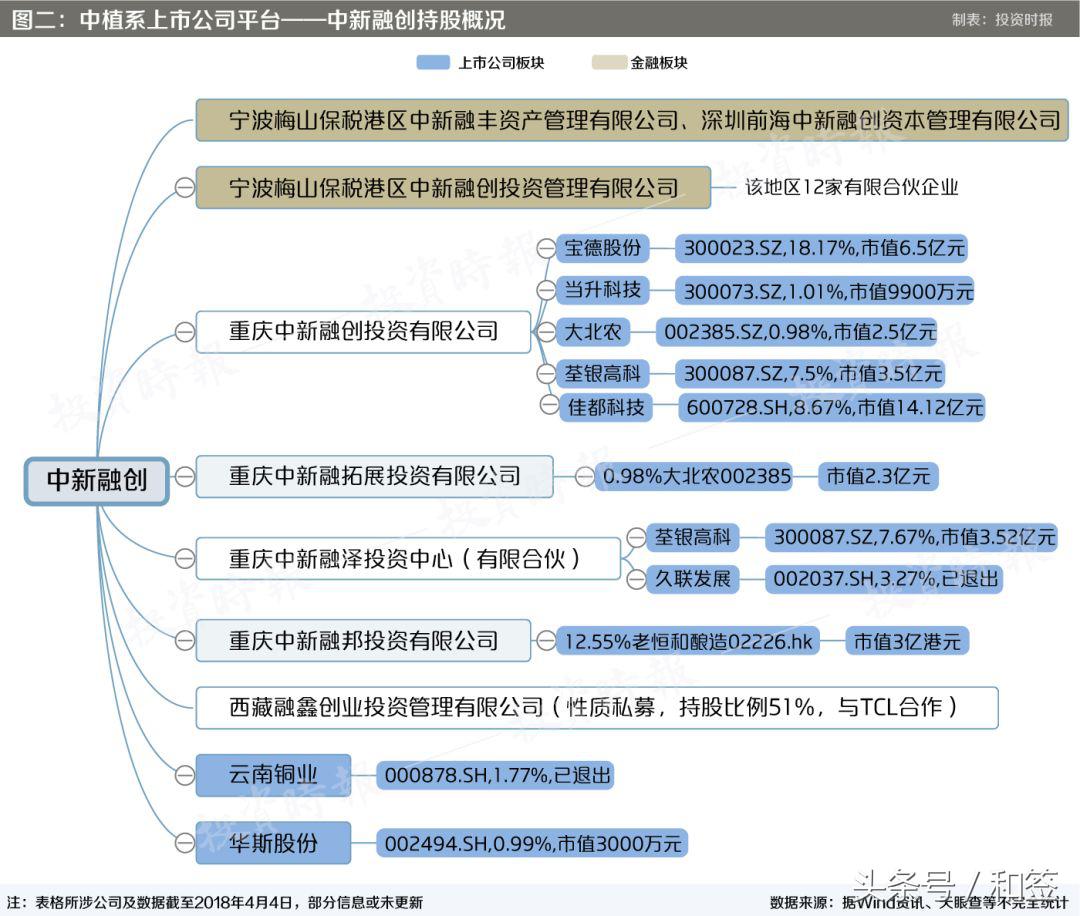Image resolution: width=1080 pixels, height=916 pixels.
Task: Toggle the 久联发展 branch marker
Action: click(636, 578)
